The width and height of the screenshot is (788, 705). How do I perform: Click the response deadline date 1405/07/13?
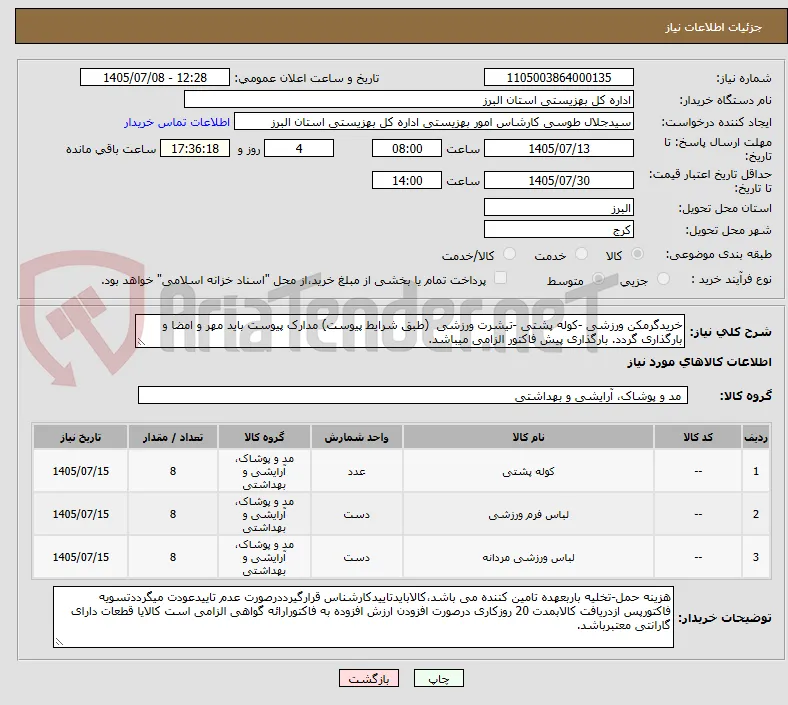coord(558,149)
